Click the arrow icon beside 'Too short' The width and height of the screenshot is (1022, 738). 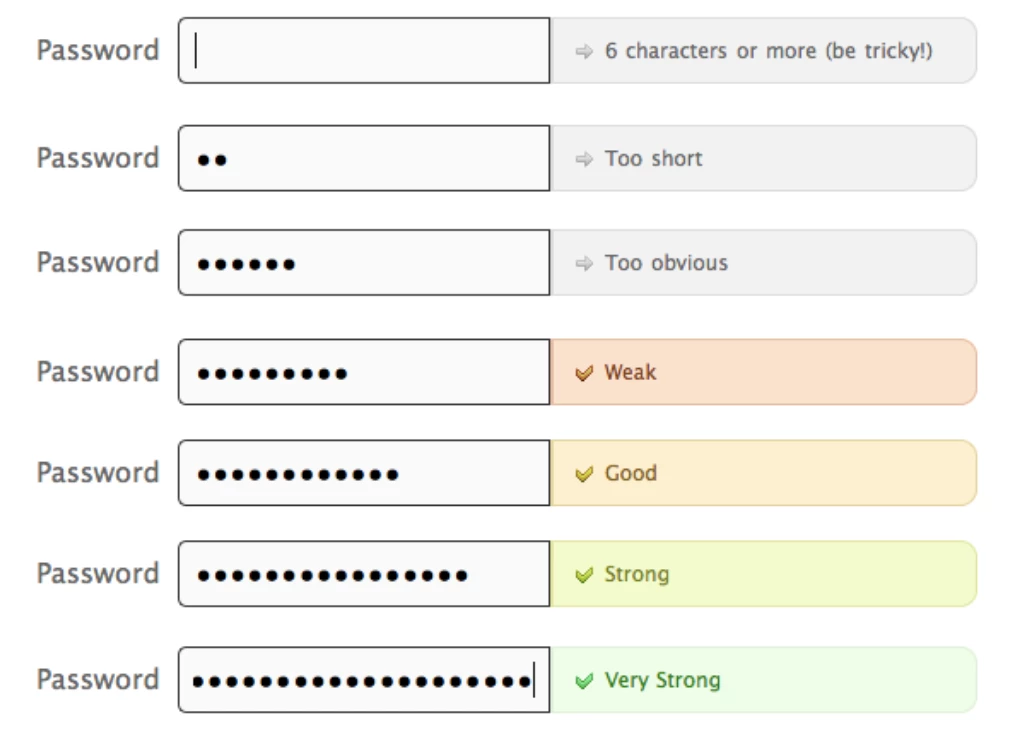584,159
